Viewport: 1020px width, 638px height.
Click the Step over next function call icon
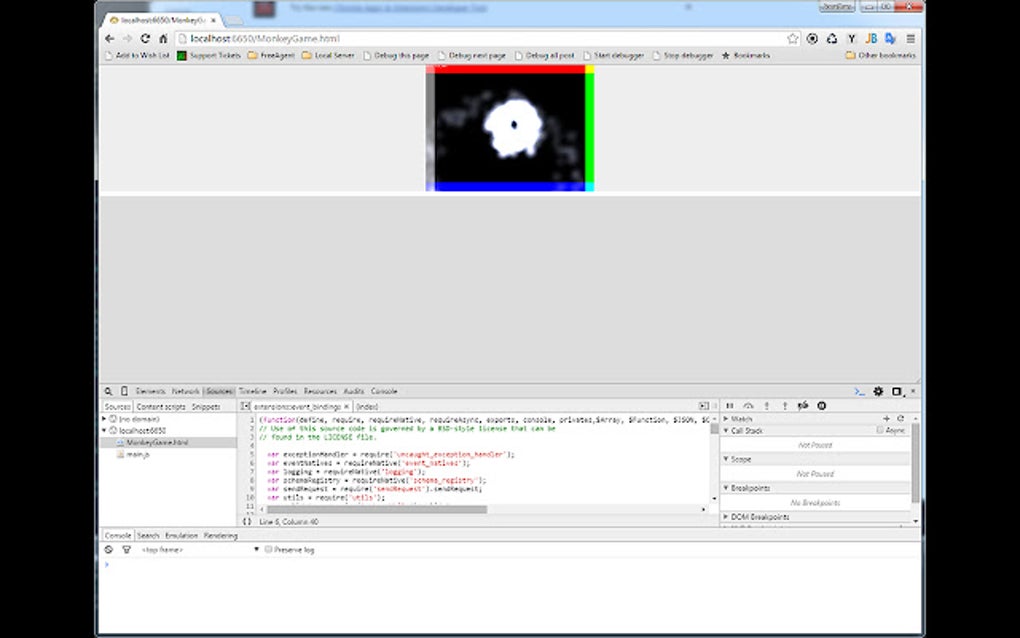746,405
